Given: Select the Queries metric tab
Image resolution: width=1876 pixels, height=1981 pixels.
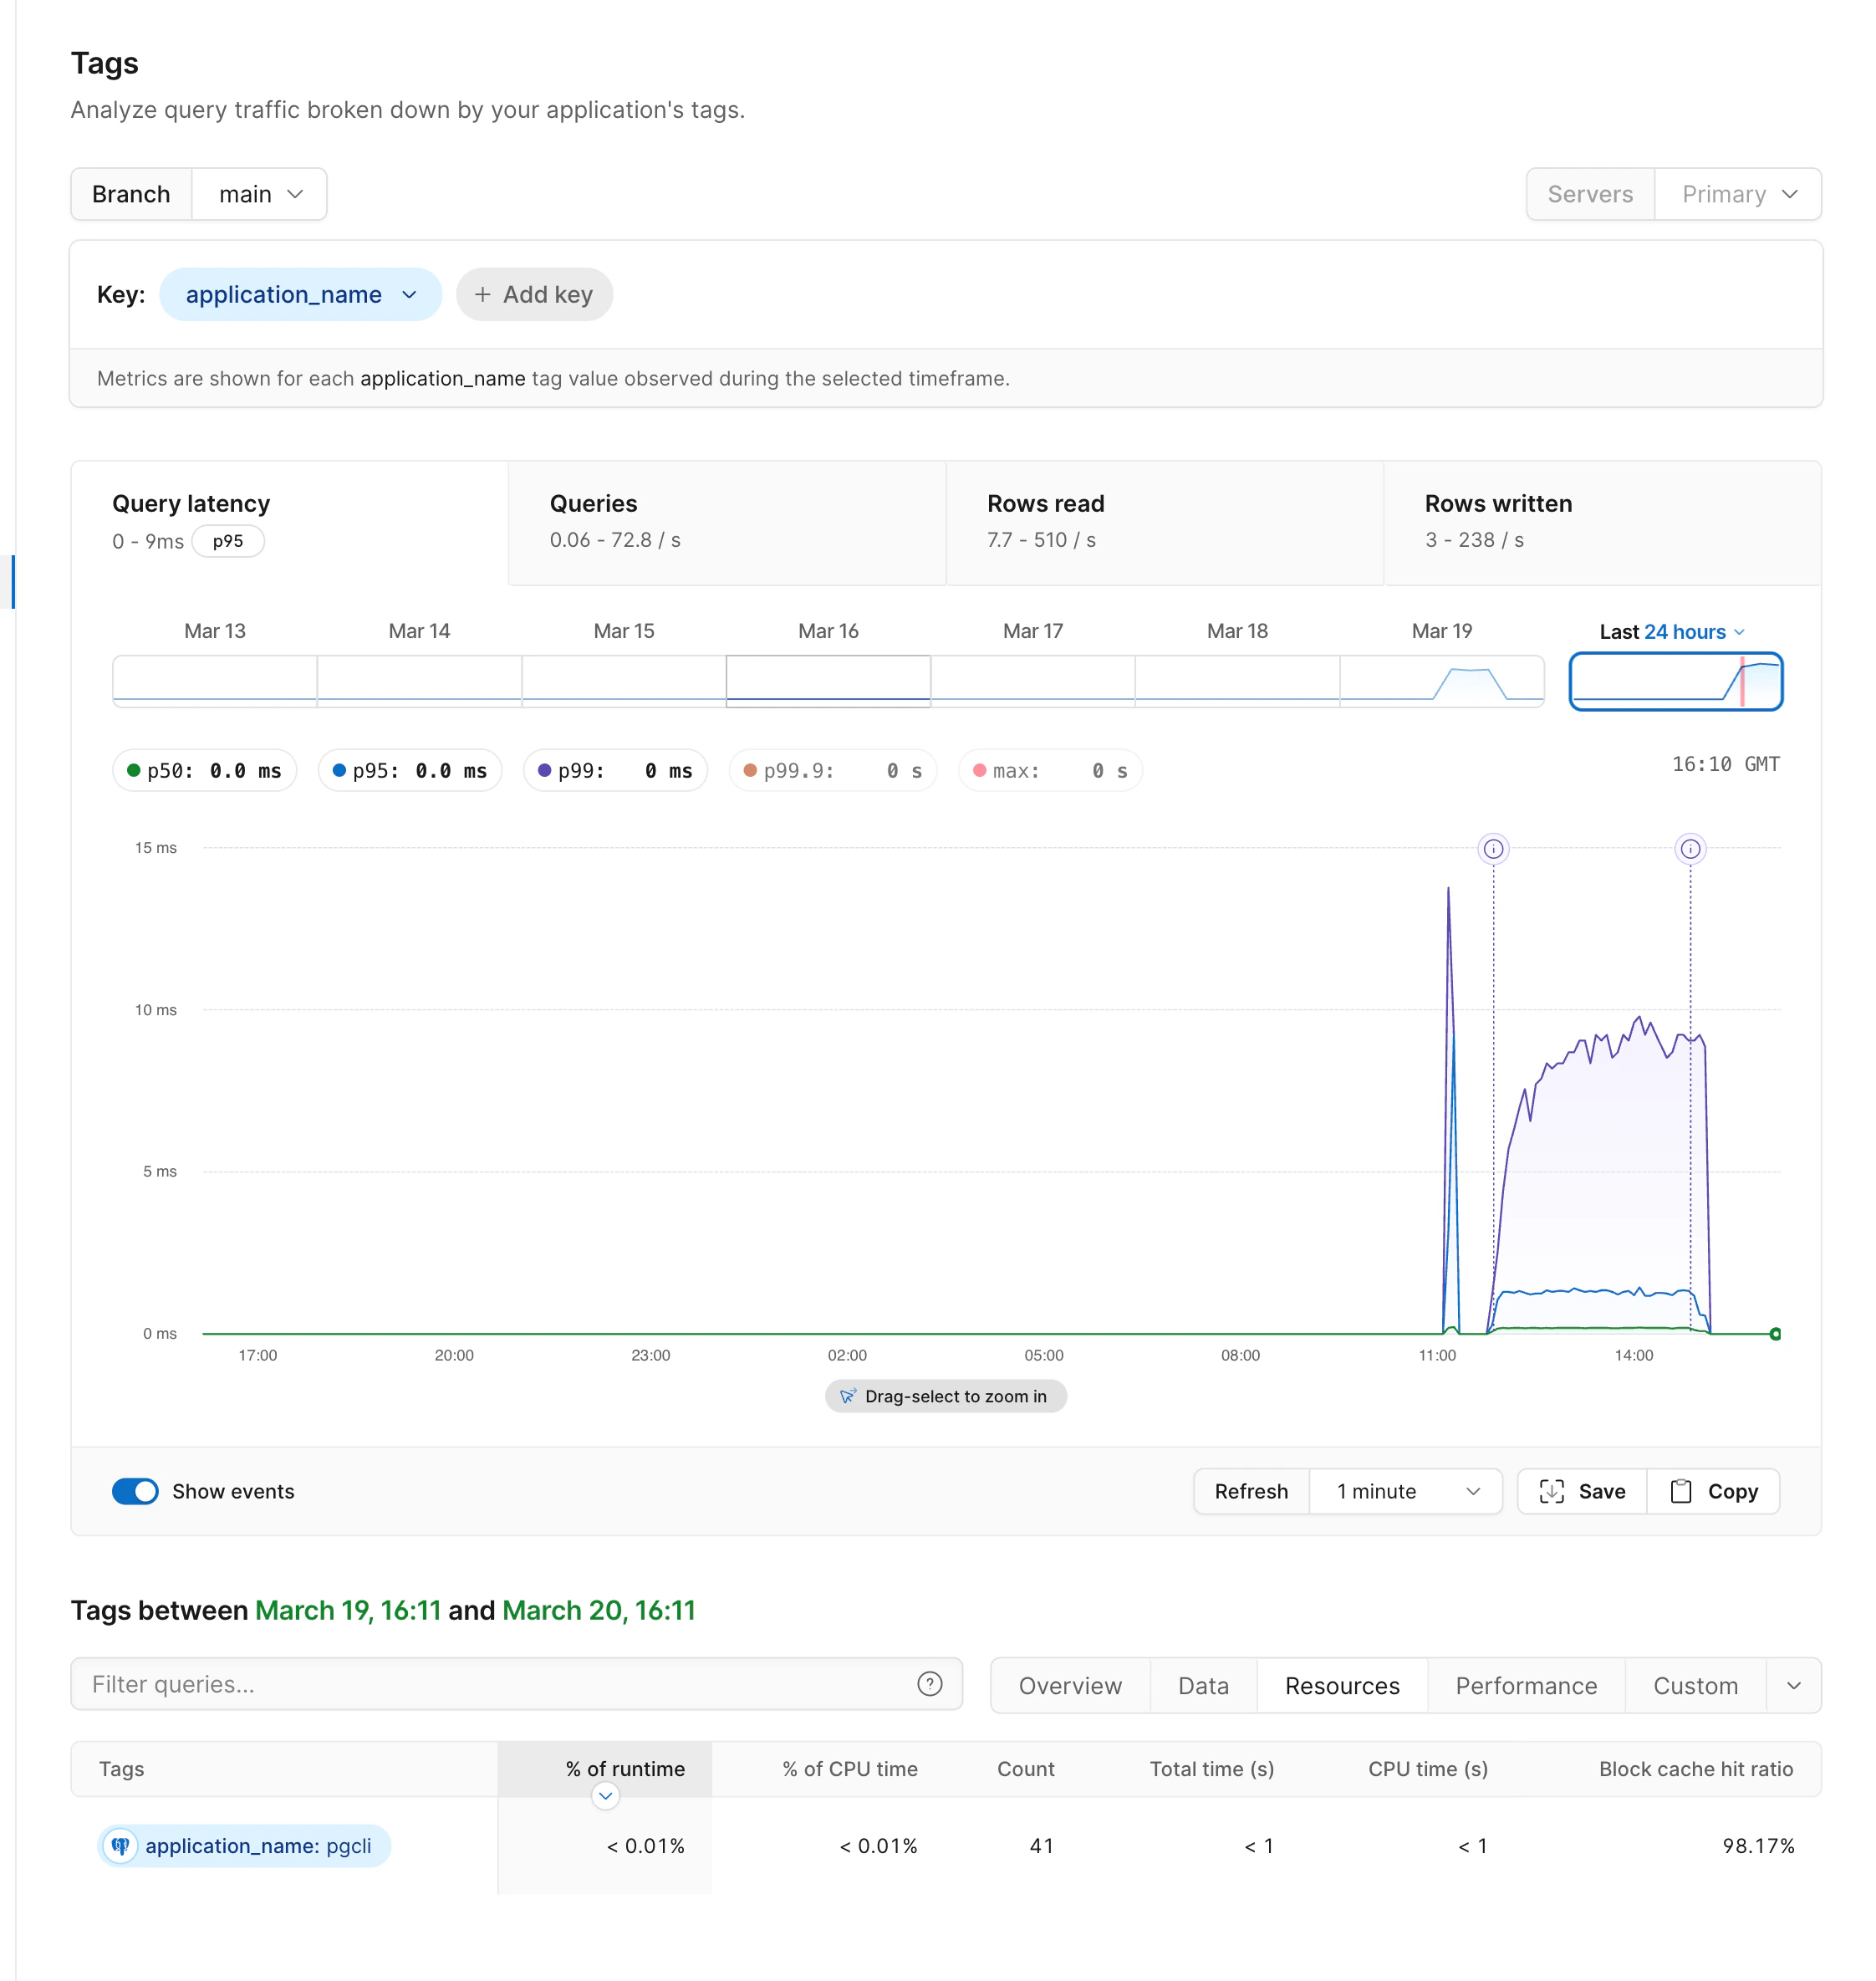Looking at the screenshot, I should 726,522.
